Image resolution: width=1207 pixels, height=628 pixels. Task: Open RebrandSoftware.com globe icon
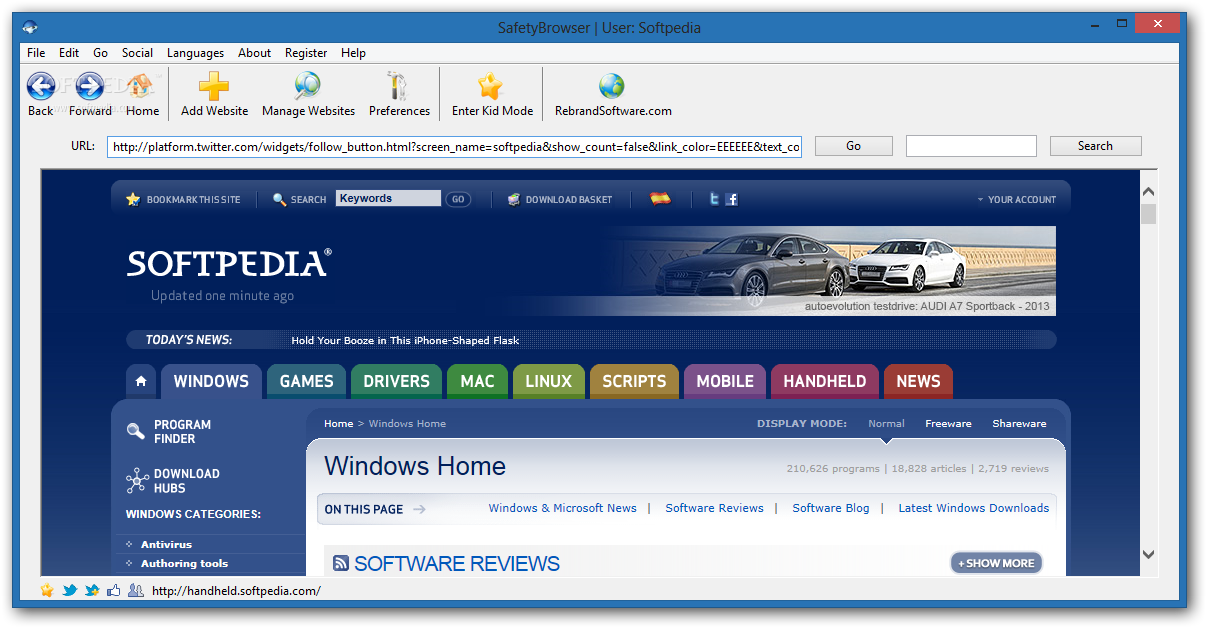(x=612, y=86)
